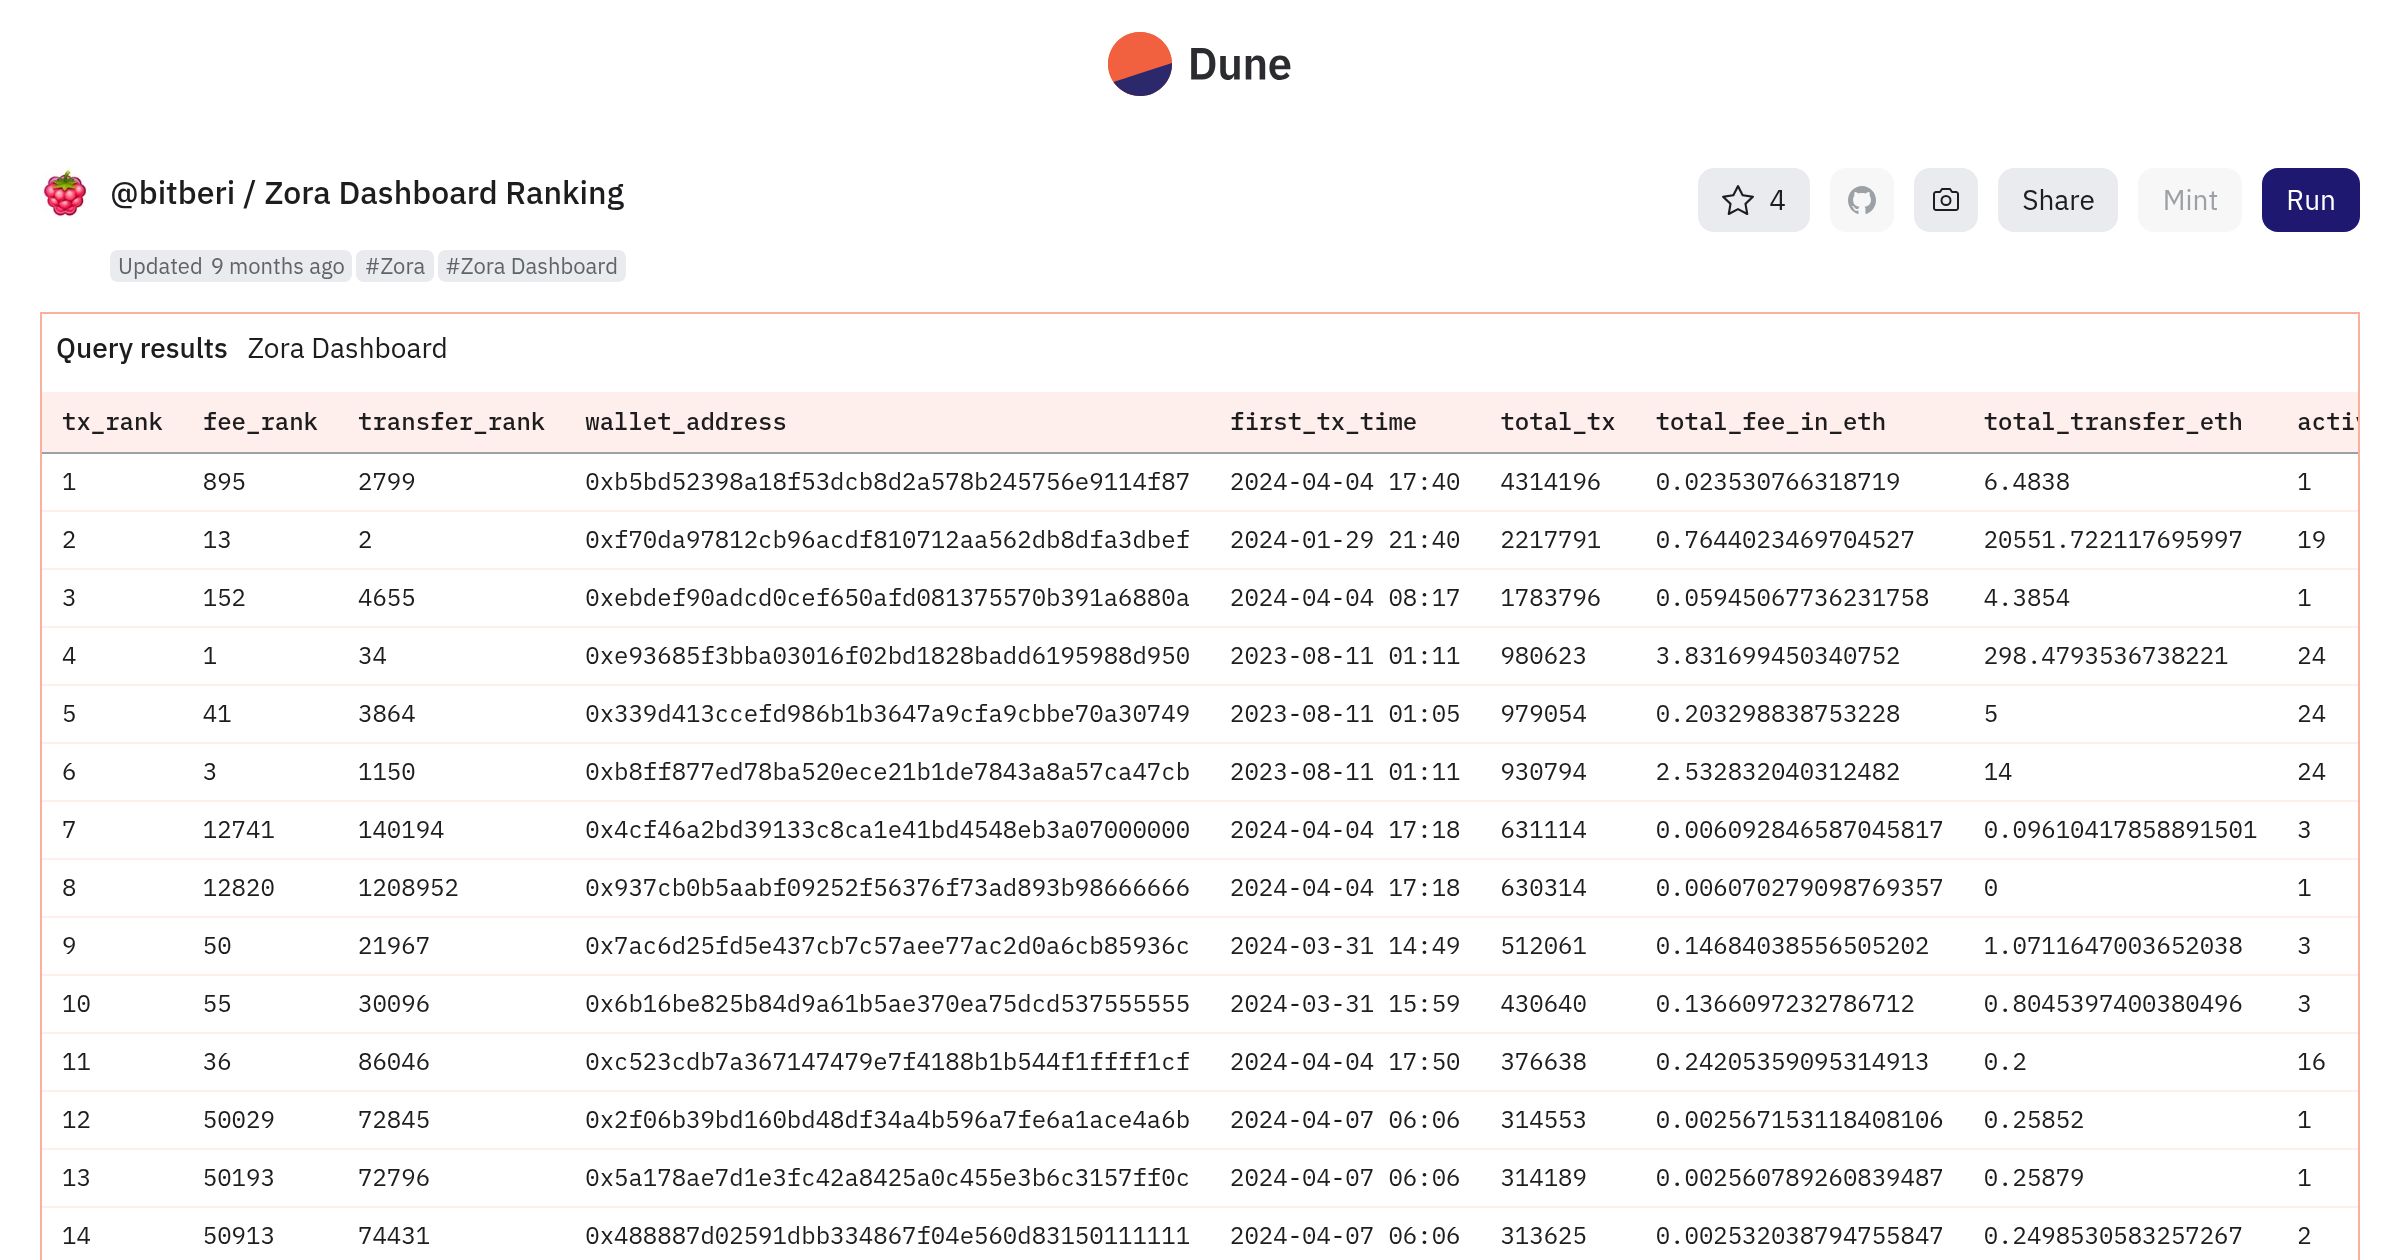Select wallet address 0x5a178ae7d1e3fc42a8425a0c455e3b6c3157ff0c
This screenshot has width=2400, height=1260.
point(887,1178)
